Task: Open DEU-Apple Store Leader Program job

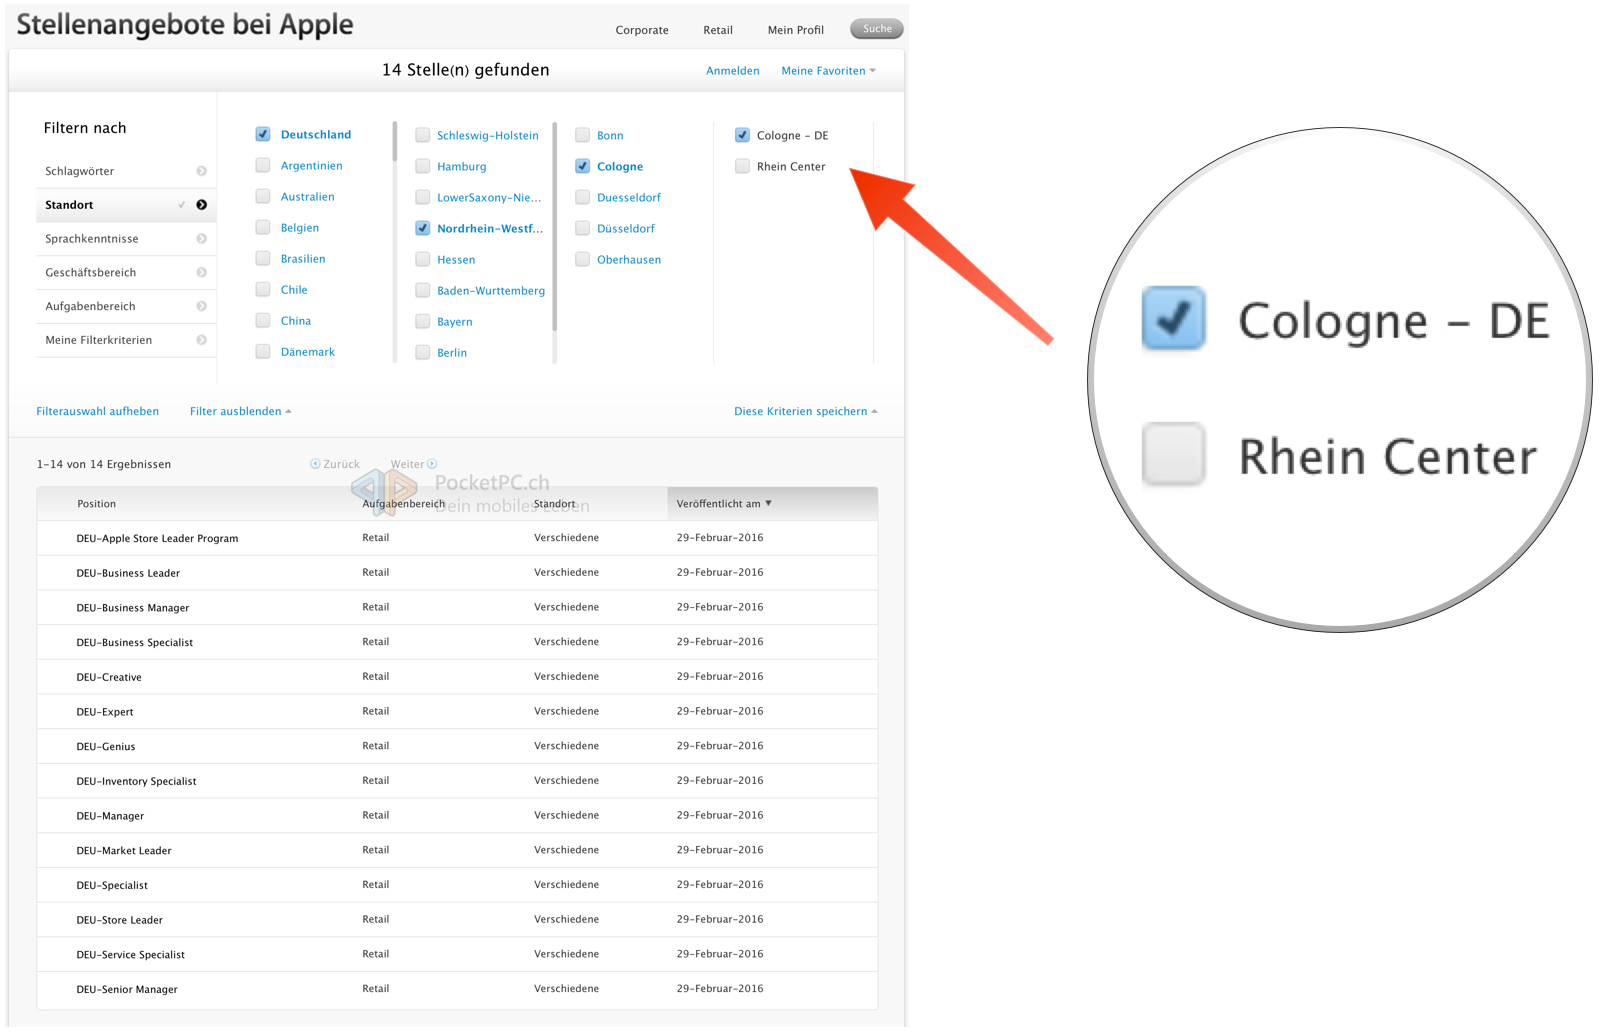Action: coord(157,538)
